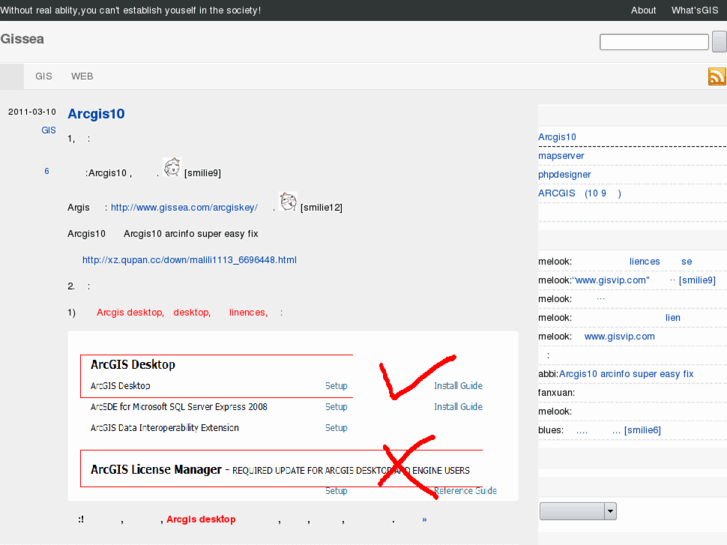Open the Arcgis10 post title
This screenshot has height=545, width=727.
tap(96, 114)
